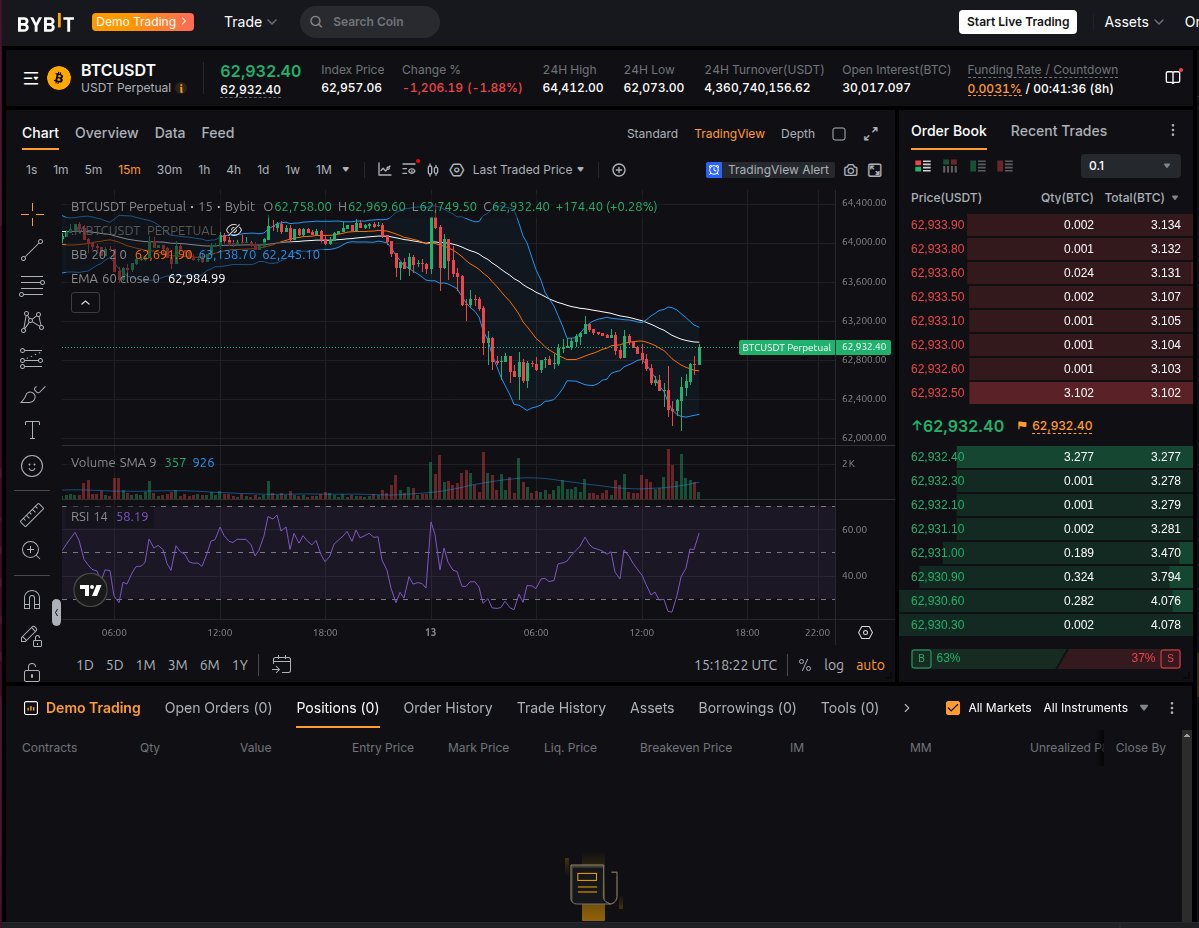Open chart settings gear icon

click(x=865, y=632)
